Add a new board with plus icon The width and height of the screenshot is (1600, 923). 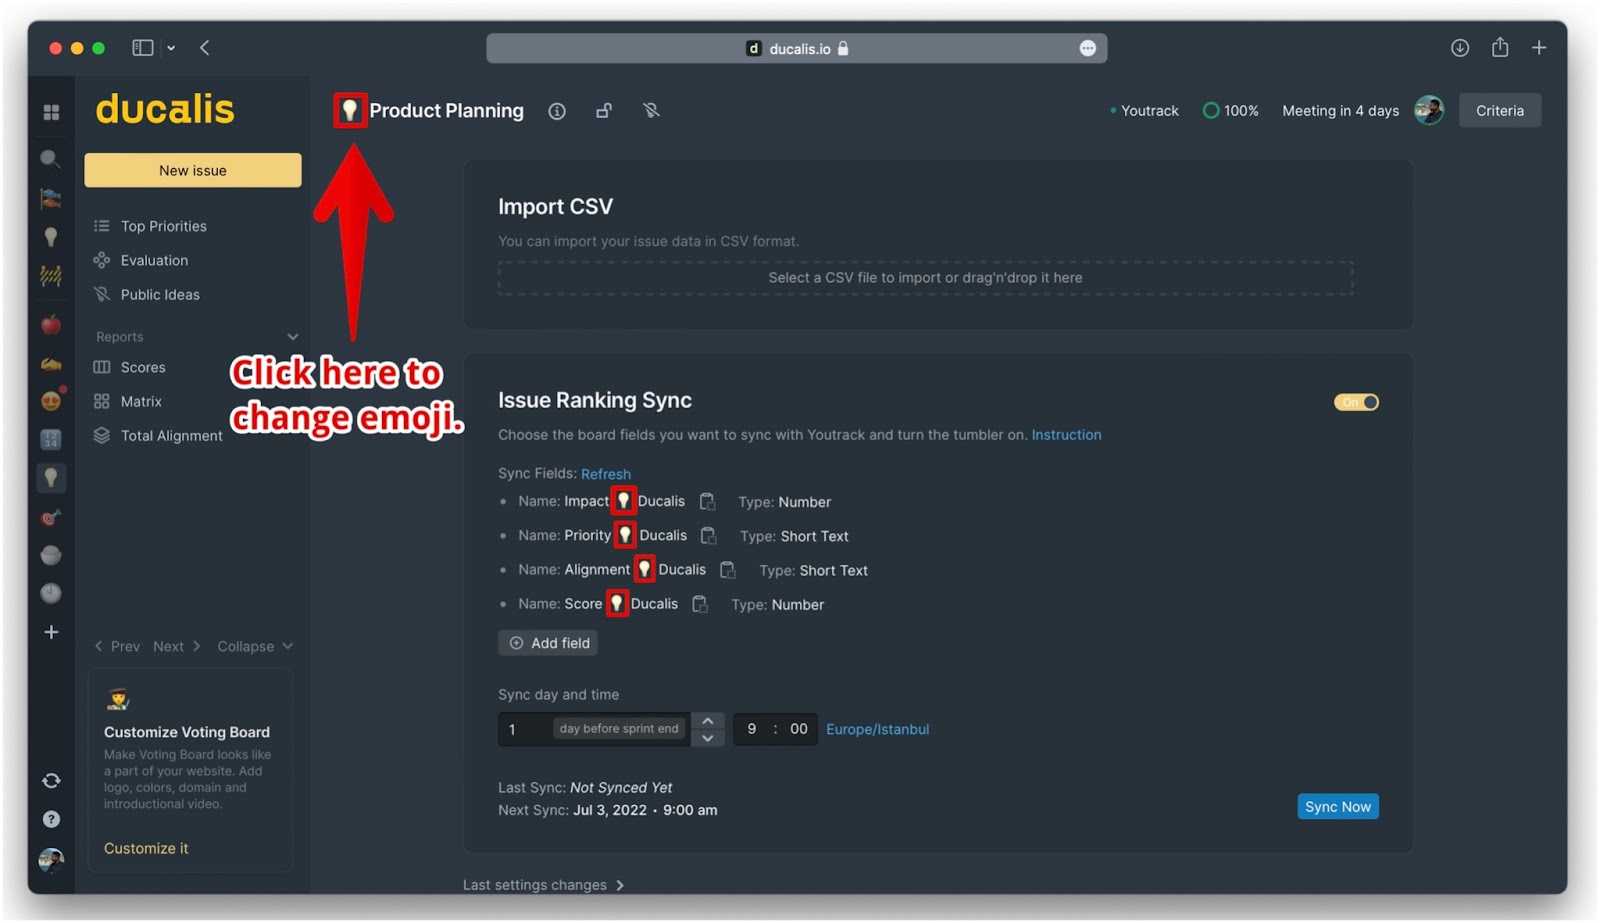point(51,632)
